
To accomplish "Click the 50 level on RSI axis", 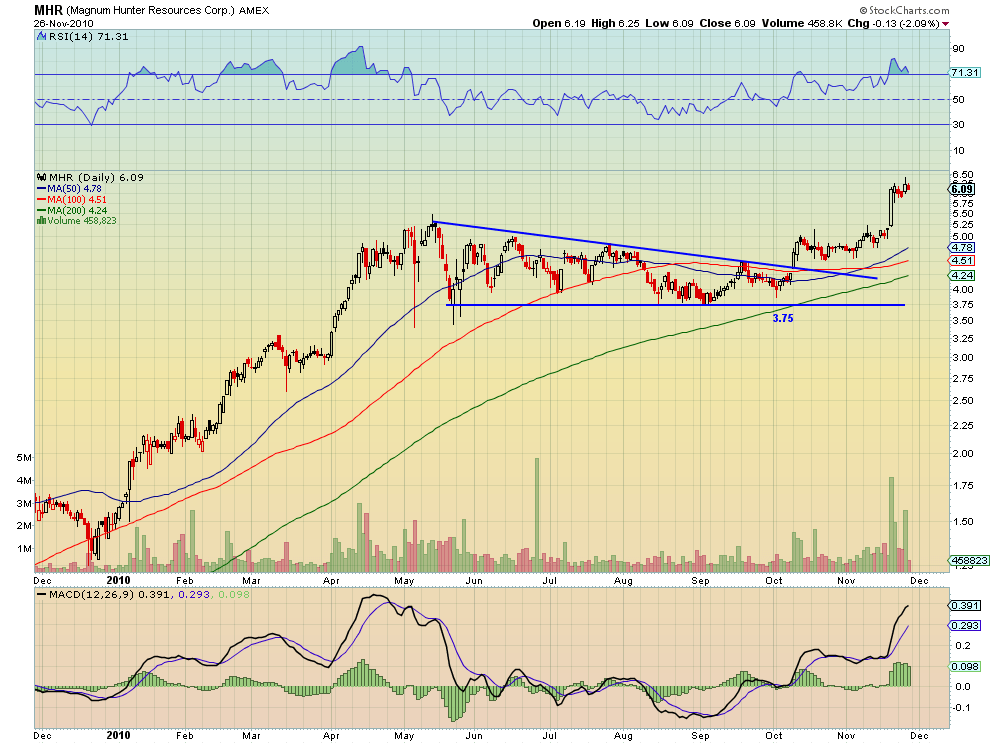I will (958, 100).
